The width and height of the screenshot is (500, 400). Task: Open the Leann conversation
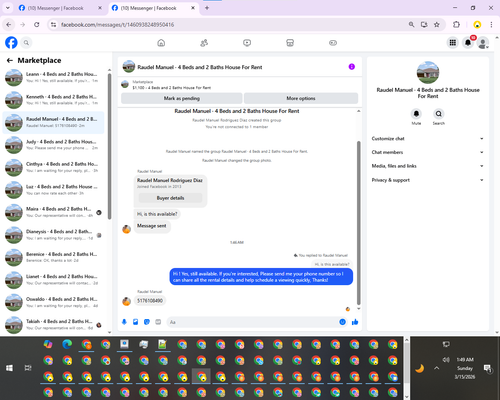pyautogui.click(x=53, y=77)
